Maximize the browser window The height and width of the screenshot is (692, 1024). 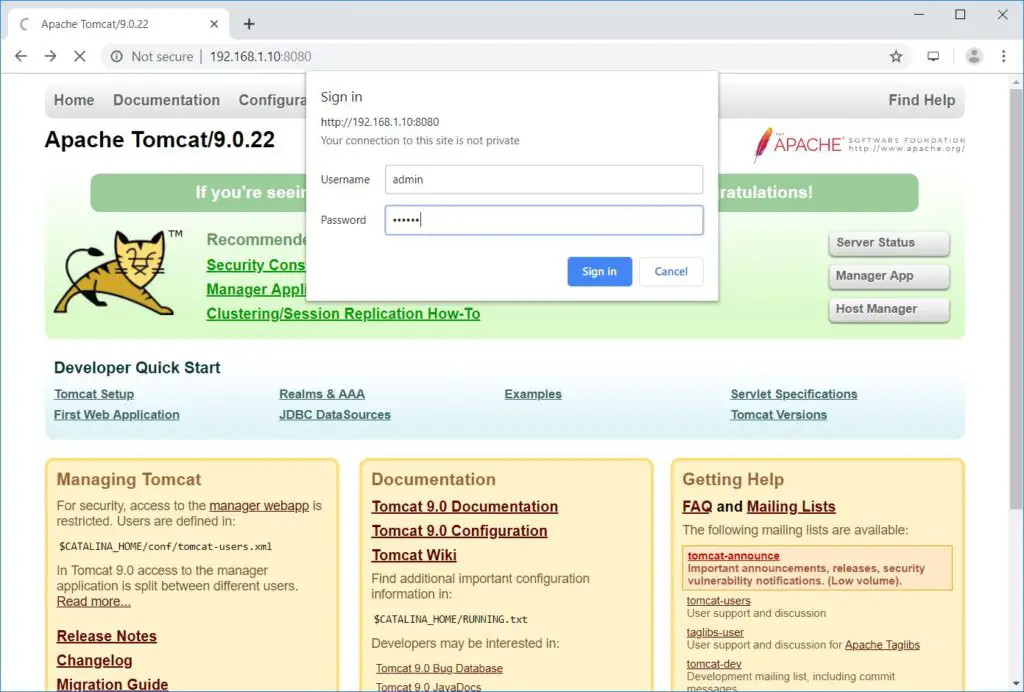point(960,14)
